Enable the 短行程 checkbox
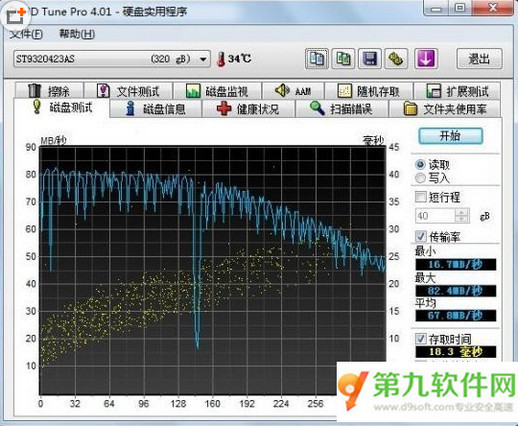 click(x=421, y=197)
